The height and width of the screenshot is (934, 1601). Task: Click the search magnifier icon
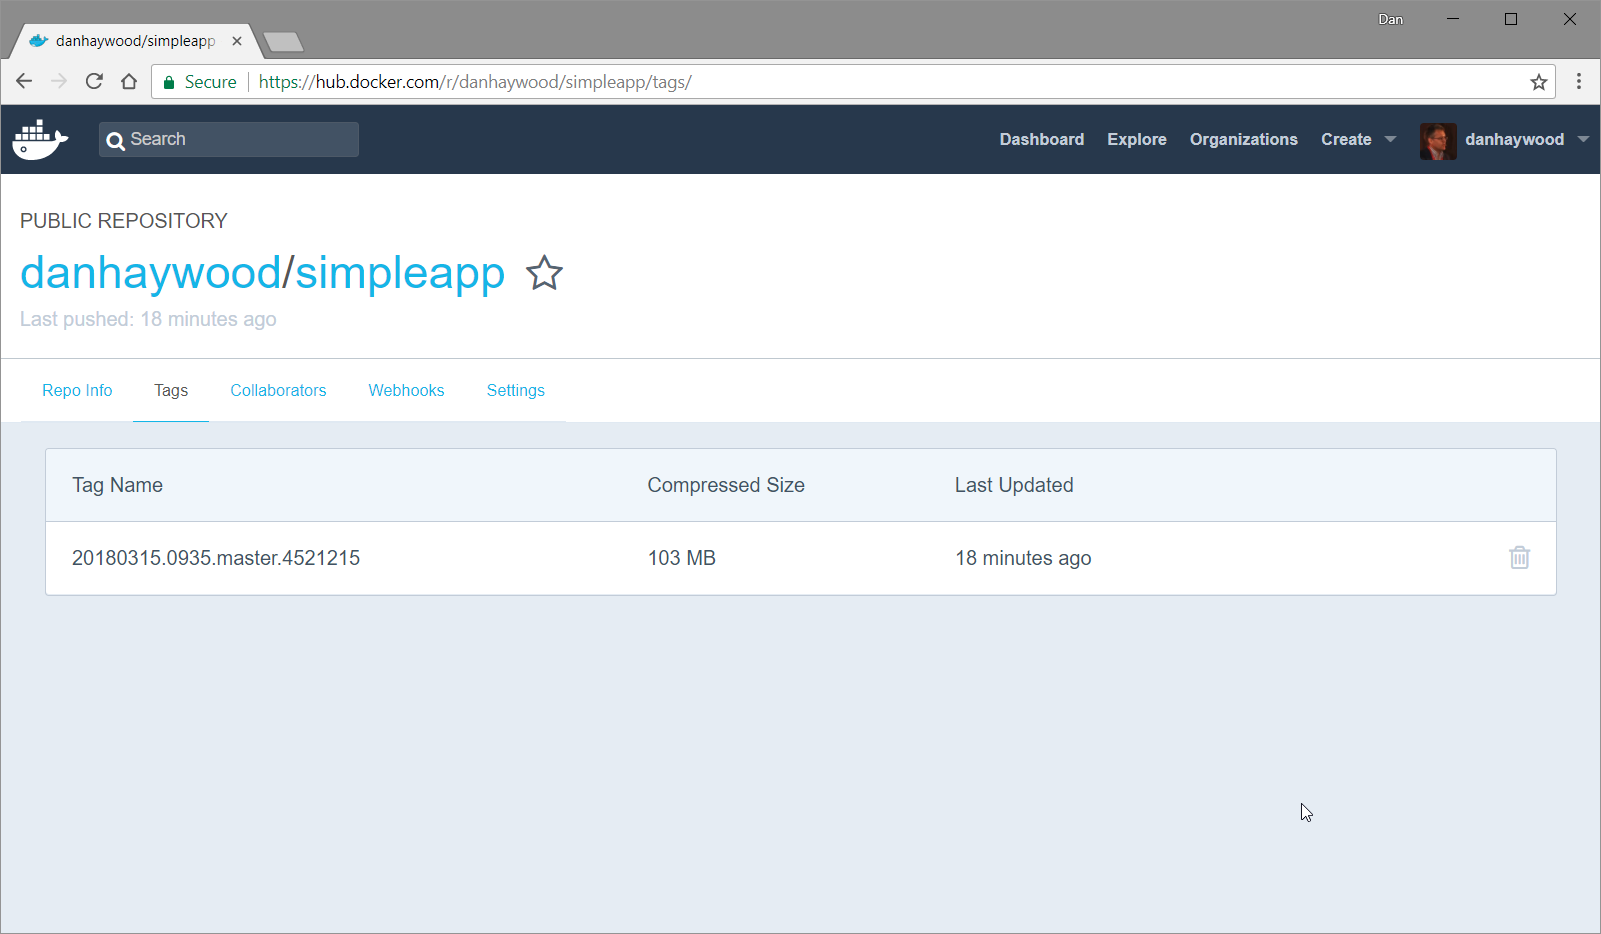click(x=116, y=141)
